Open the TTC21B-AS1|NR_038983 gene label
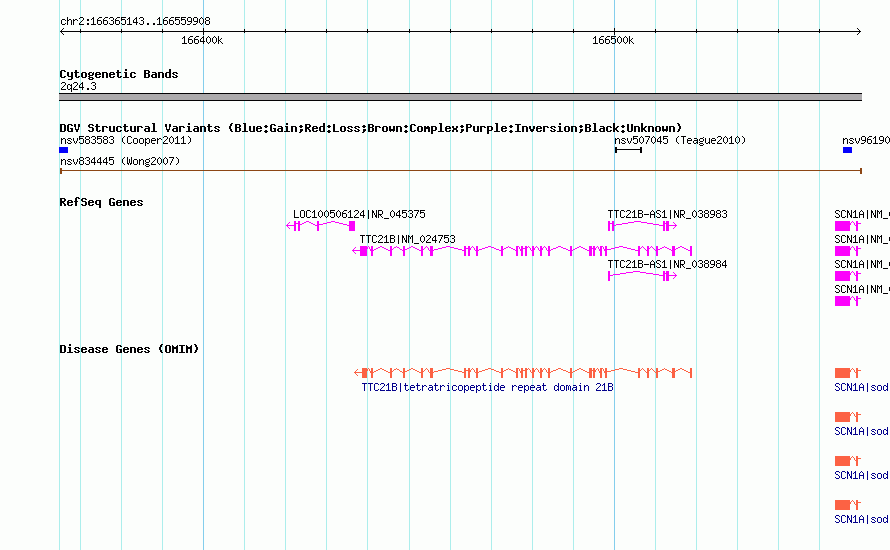 668,214
